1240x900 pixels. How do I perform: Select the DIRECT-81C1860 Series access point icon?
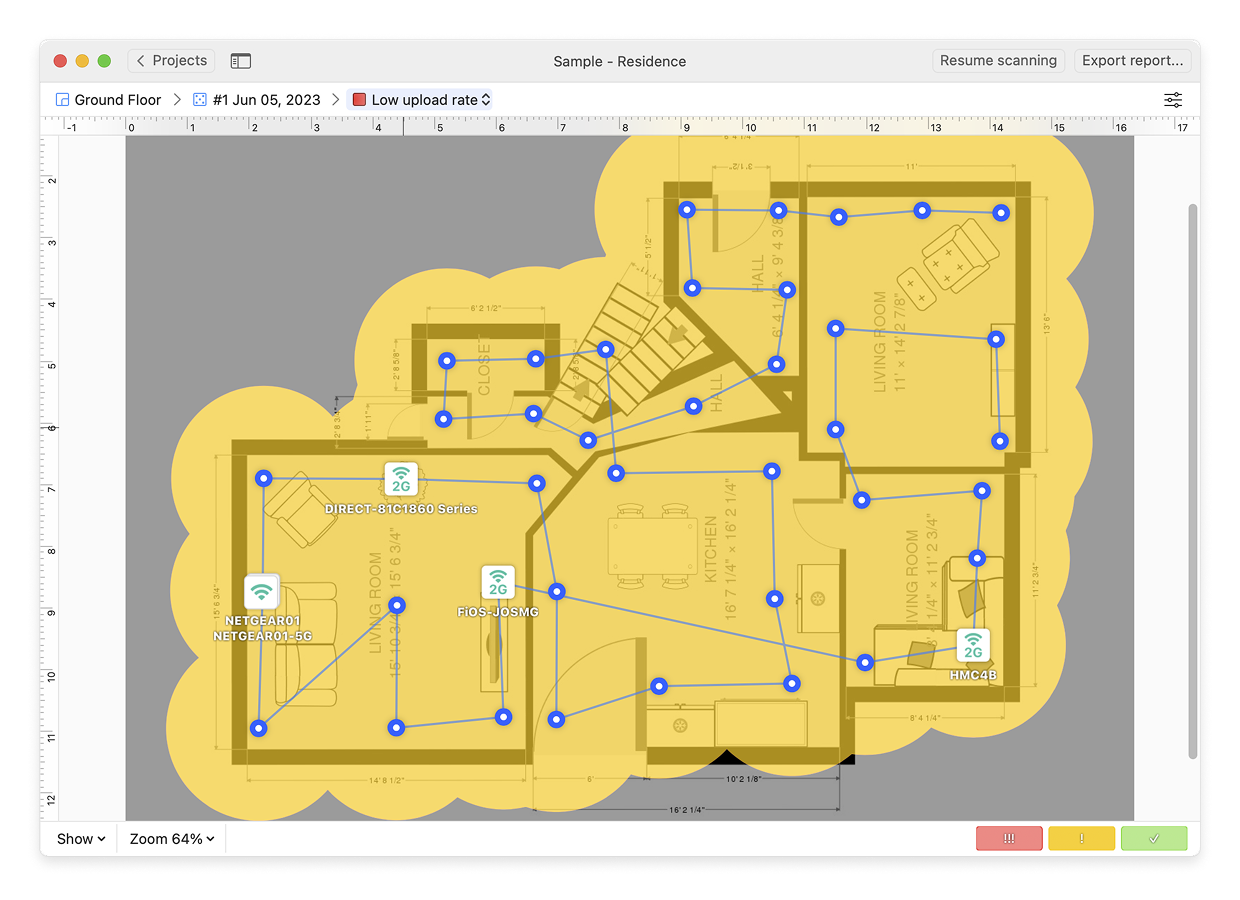click(401, 479)
